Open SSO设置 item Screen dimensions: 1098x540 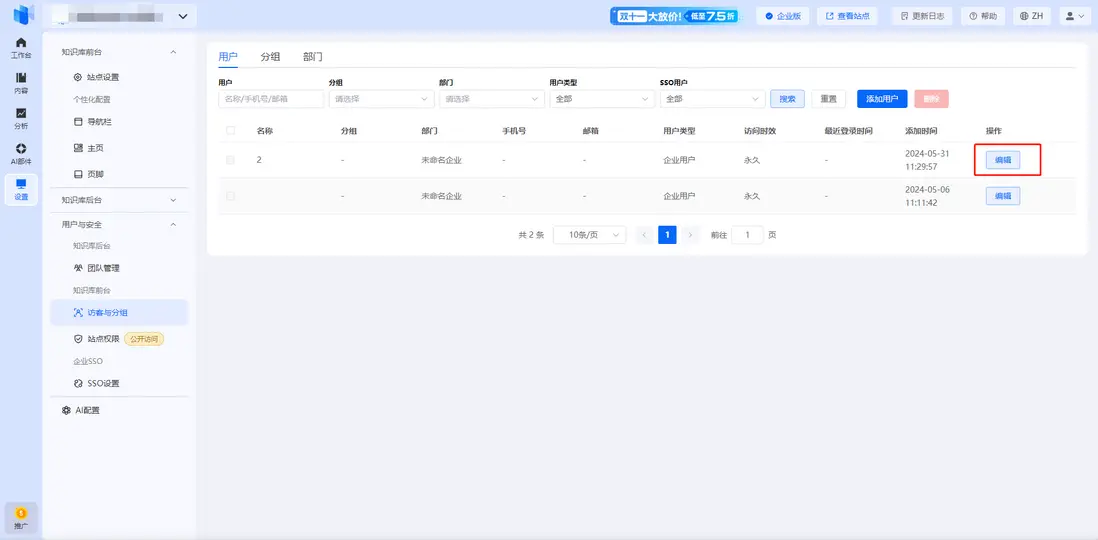tap(97, 384)
